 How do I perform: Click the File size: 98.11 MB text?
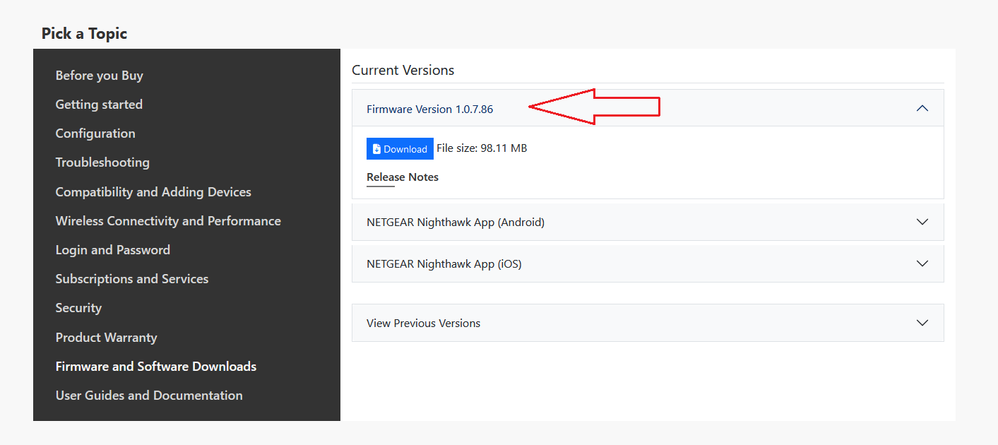pyautogui.click(x=482, y=148)
